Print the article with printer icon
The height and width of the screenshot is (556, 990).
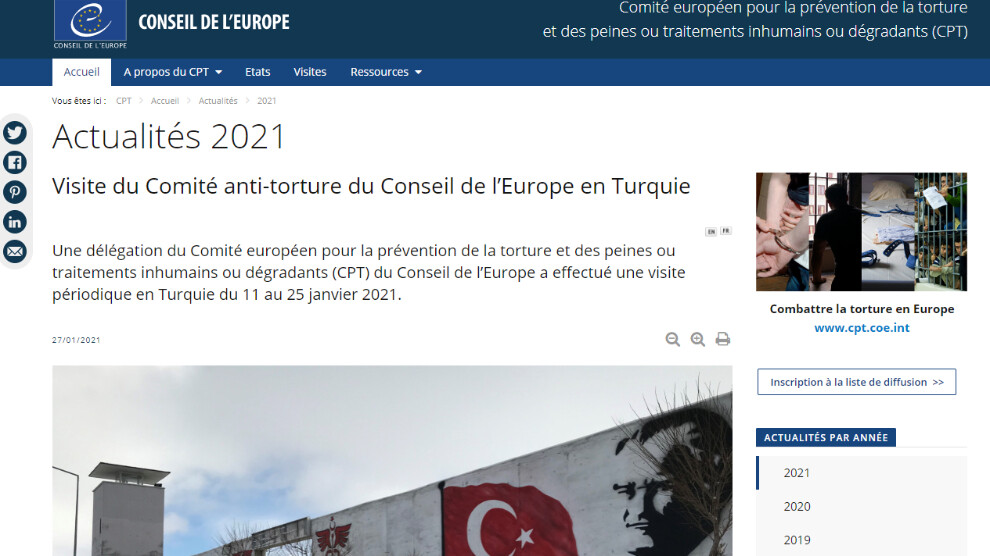coord(723,340)
